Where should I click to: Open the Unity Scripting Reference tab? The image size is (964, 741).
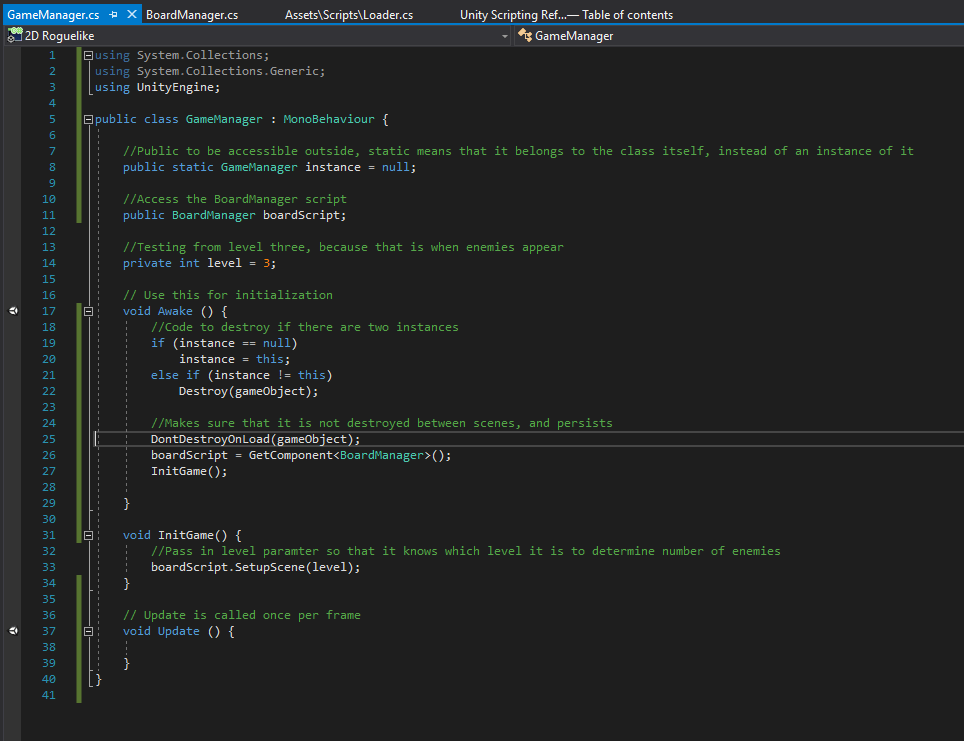point(566,15)
